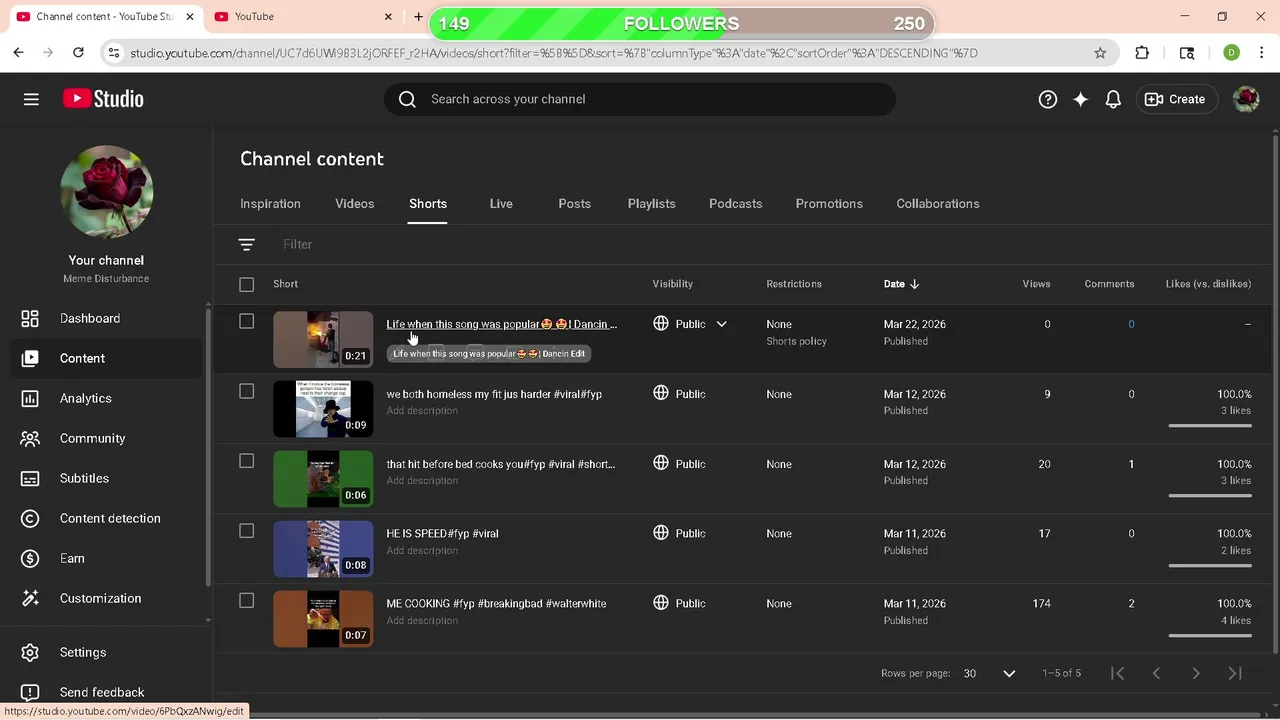1280x720 pixels.
Task: Go to the previous page of rows
Action: pyautogui.click(x=1157, y=673)
